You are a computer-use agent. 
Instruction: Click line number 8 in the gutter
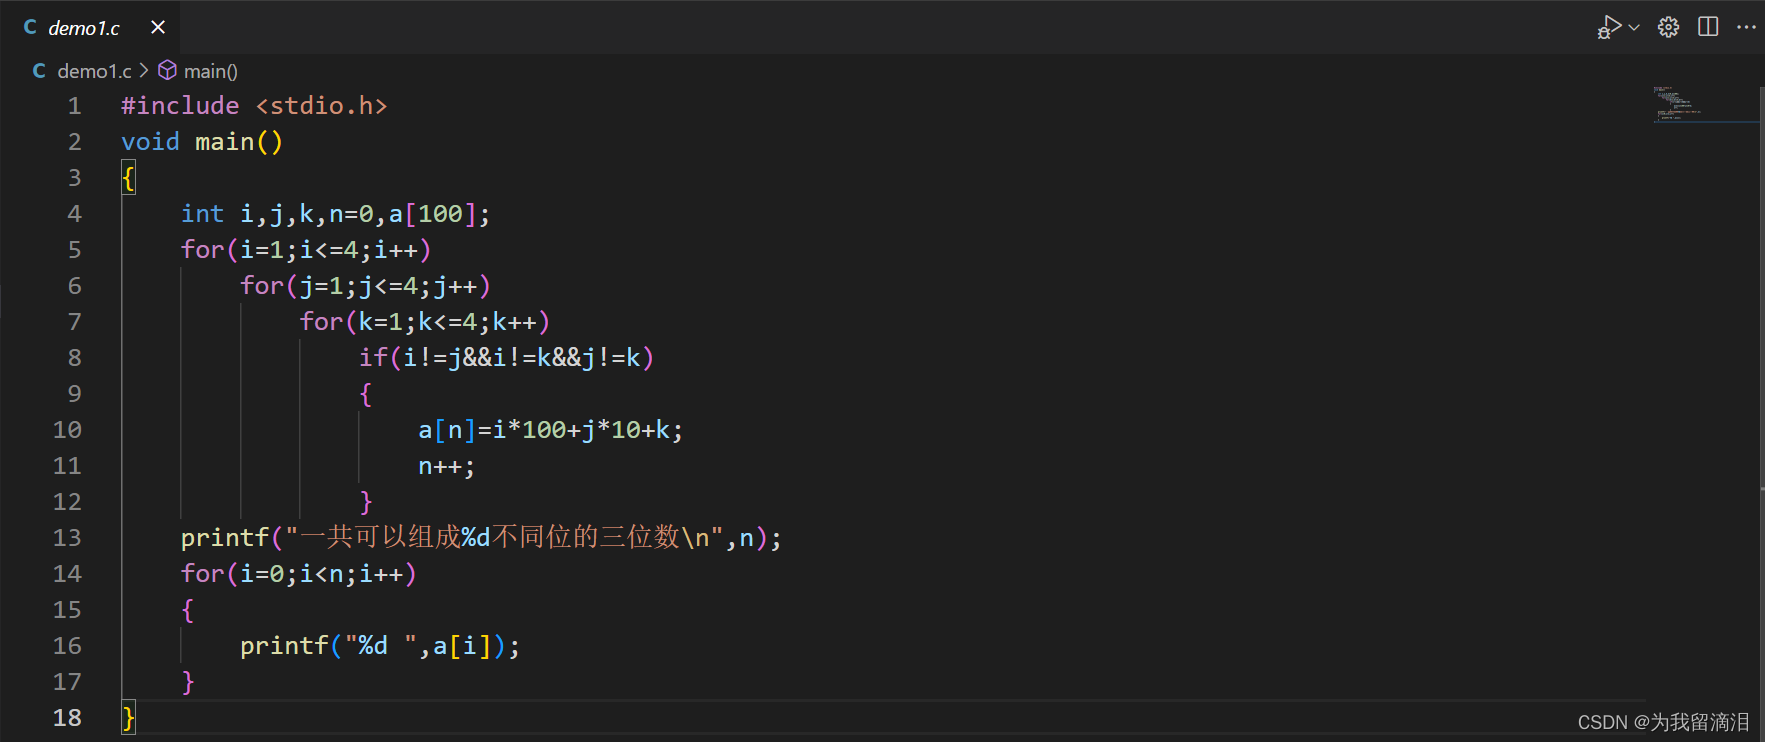[x=74, y=358]
